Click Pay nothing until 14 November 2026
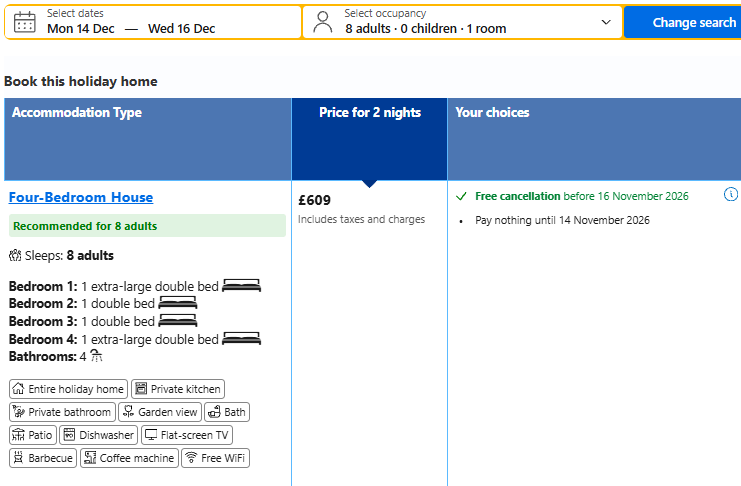 pyautogui.click(x=562, y=220)
